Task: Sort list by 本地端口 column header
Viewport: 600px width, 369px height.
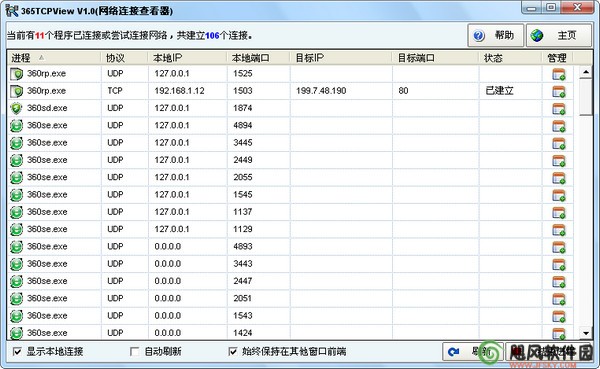Action: 258,58
